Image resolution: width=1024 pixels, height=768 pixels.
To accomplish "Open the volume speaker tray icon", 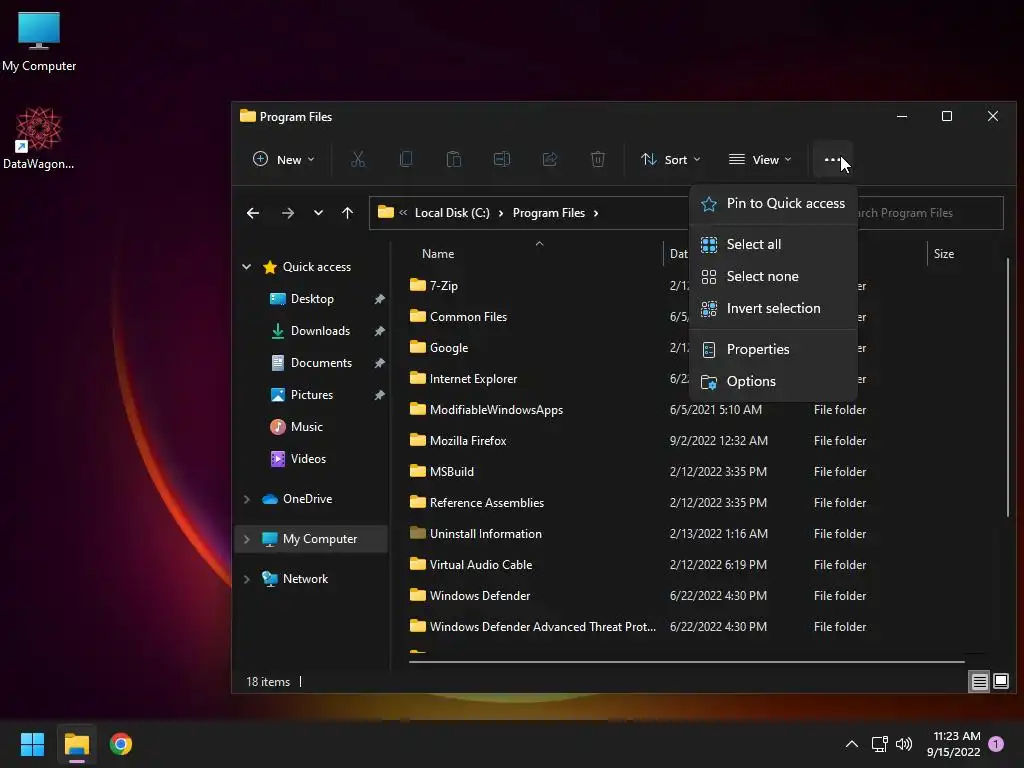I will [904, 744].
